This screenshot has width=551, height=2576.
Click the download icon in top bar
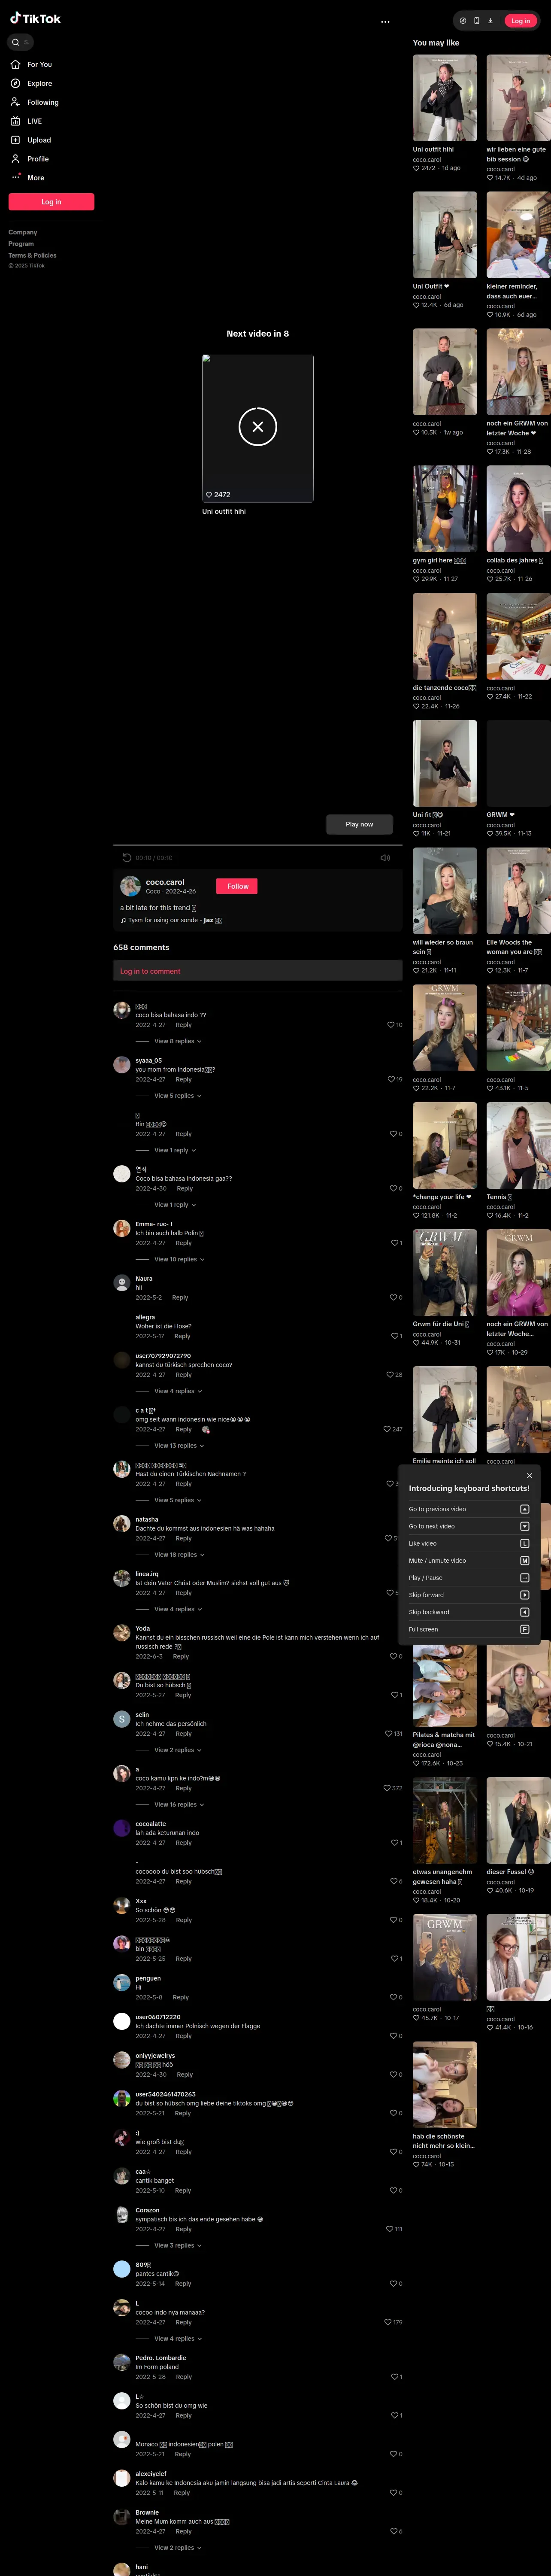click(490, 20)
